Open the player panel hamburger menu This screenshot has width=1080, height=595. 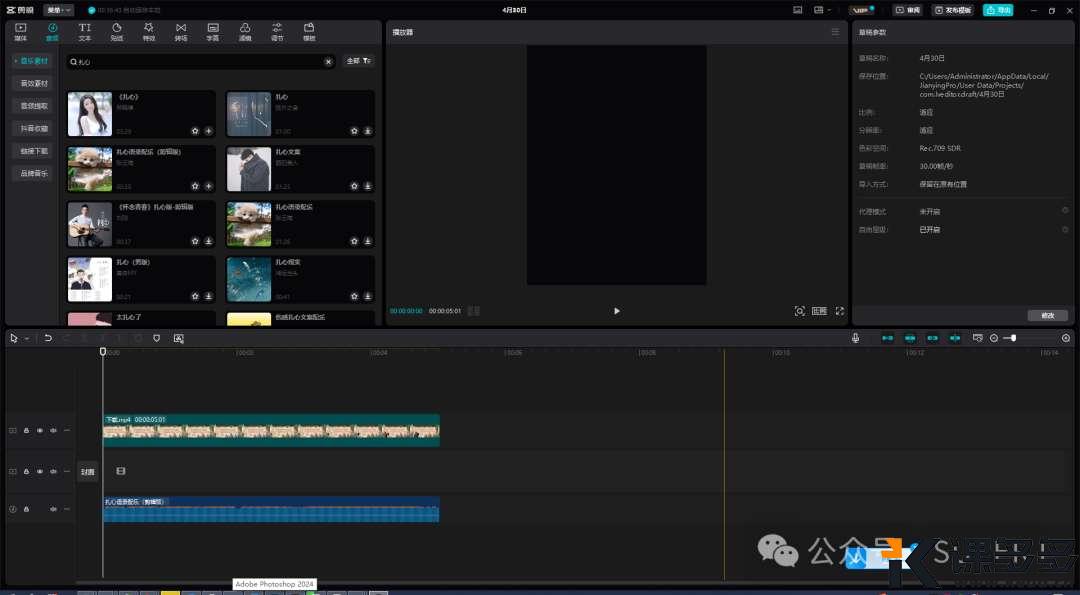(x=835, y=32)
